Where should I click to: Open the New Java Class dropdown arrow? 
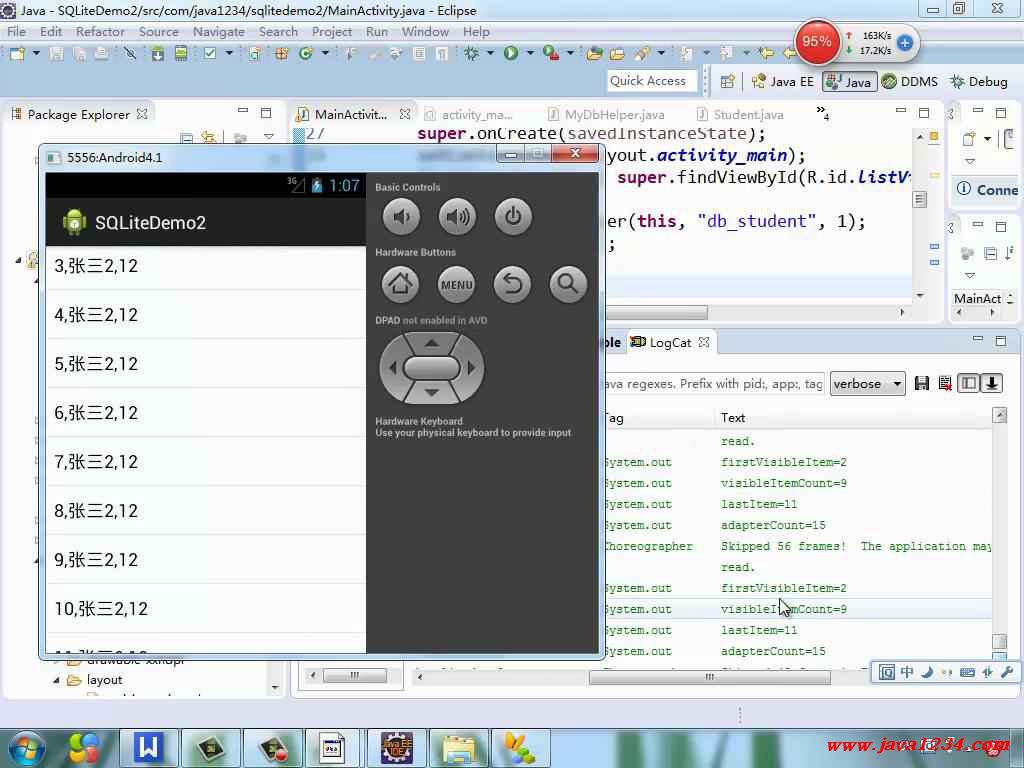325,54
